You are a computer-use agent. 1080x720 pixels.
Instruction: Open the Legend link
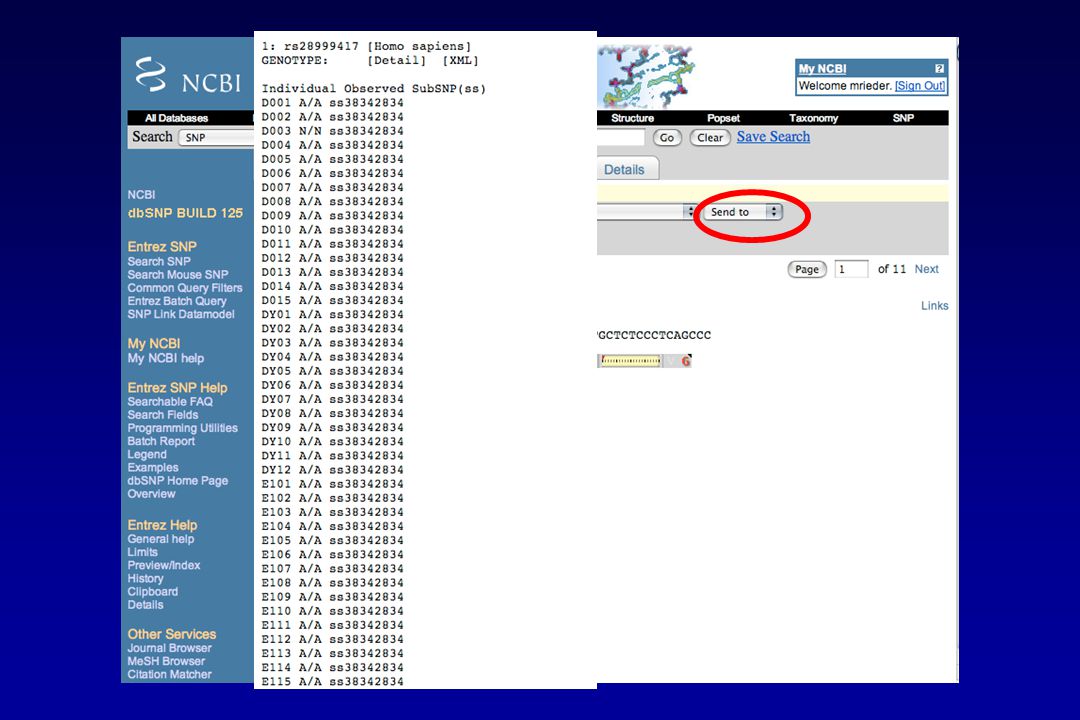147,455
